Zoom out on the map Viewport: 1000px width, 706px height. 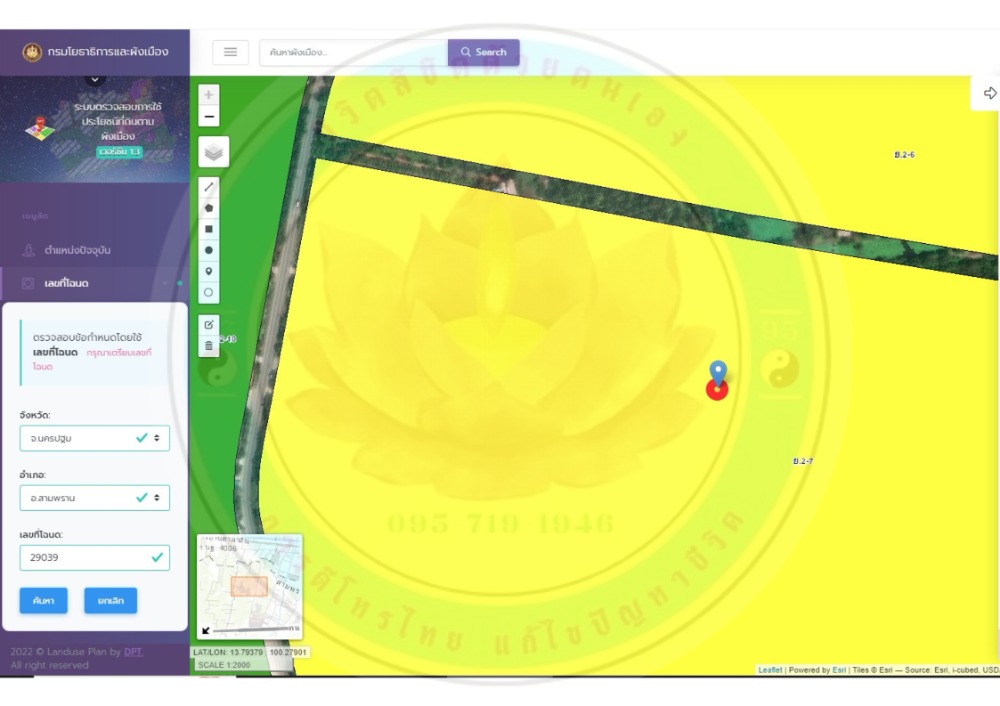pos(208,117)
